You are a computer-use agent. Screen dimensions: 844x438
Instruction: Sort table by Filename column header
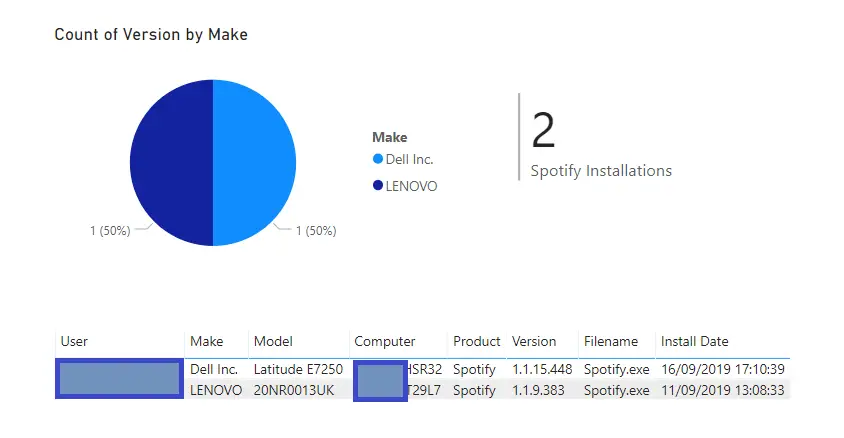(x=611, y=341)
